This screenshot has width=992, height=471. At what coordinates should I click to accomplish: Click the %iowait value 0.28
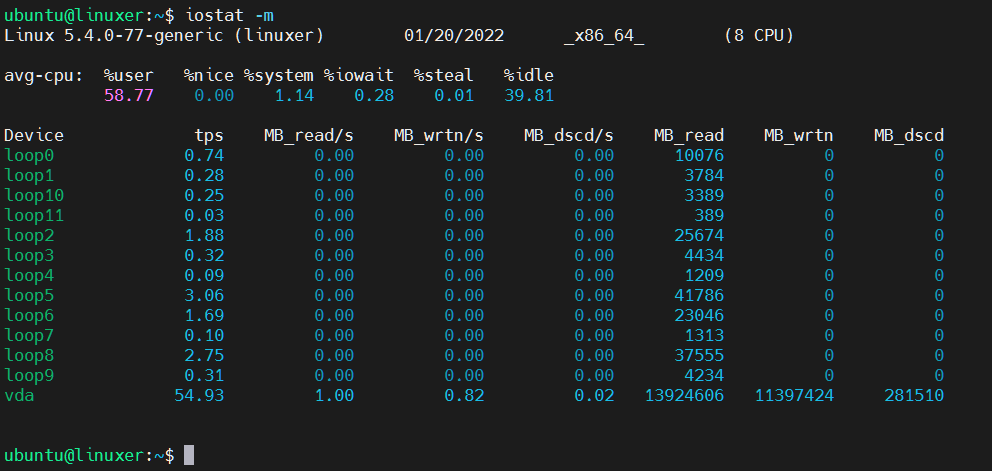coord(374,96)
